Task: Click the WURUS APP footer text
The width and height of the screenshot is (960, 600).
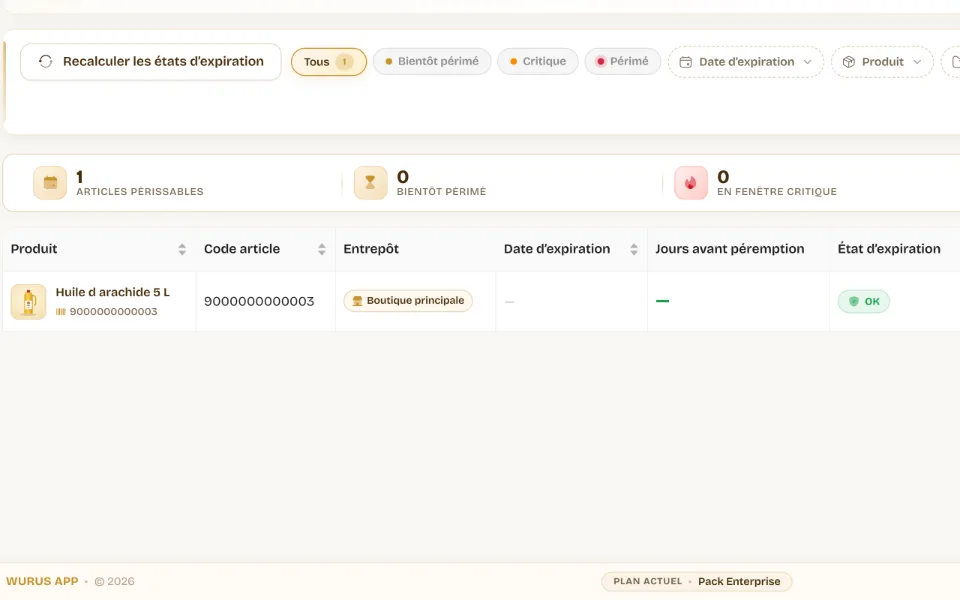Action: (x=42, y=582)
